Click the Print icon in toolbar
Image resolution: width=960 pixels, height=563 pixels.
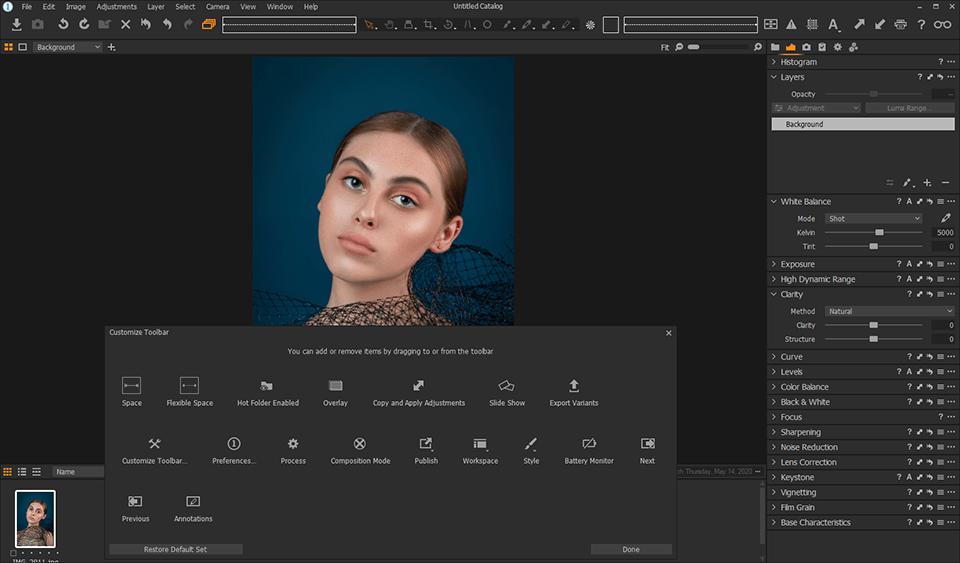point(901,24)
